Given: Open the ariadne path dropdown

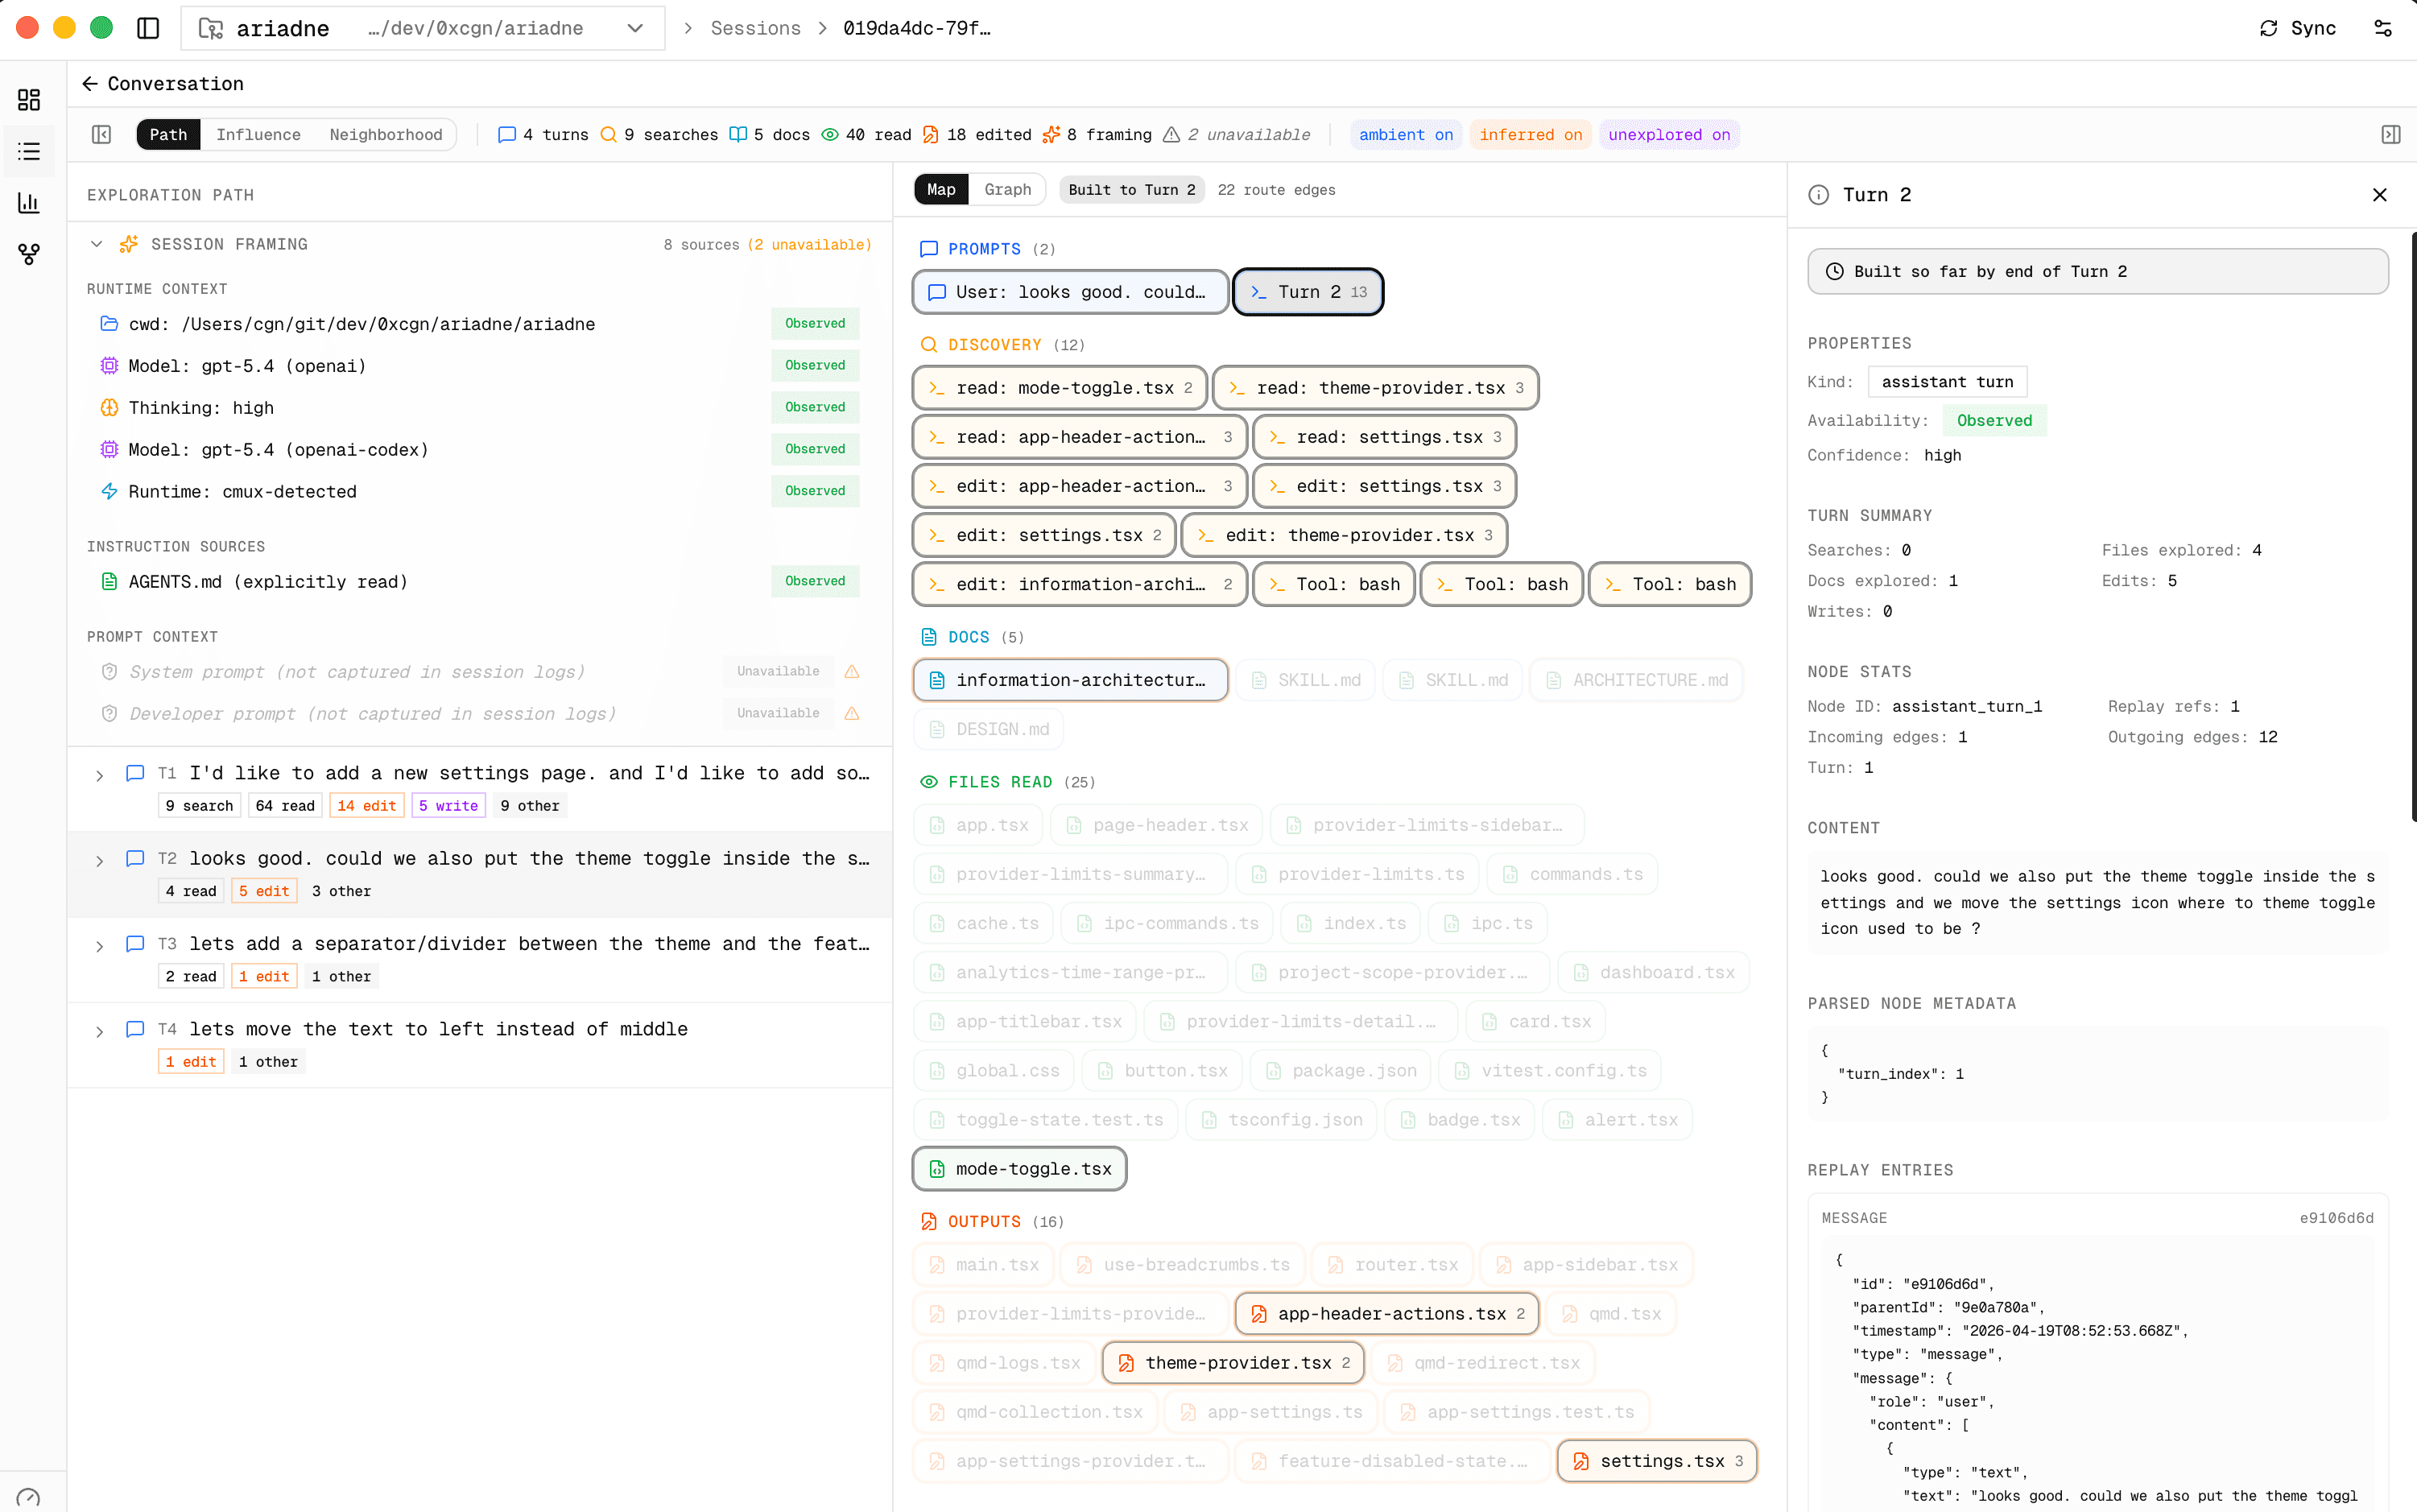Looking at the screenshot, I should pos(635,28).
